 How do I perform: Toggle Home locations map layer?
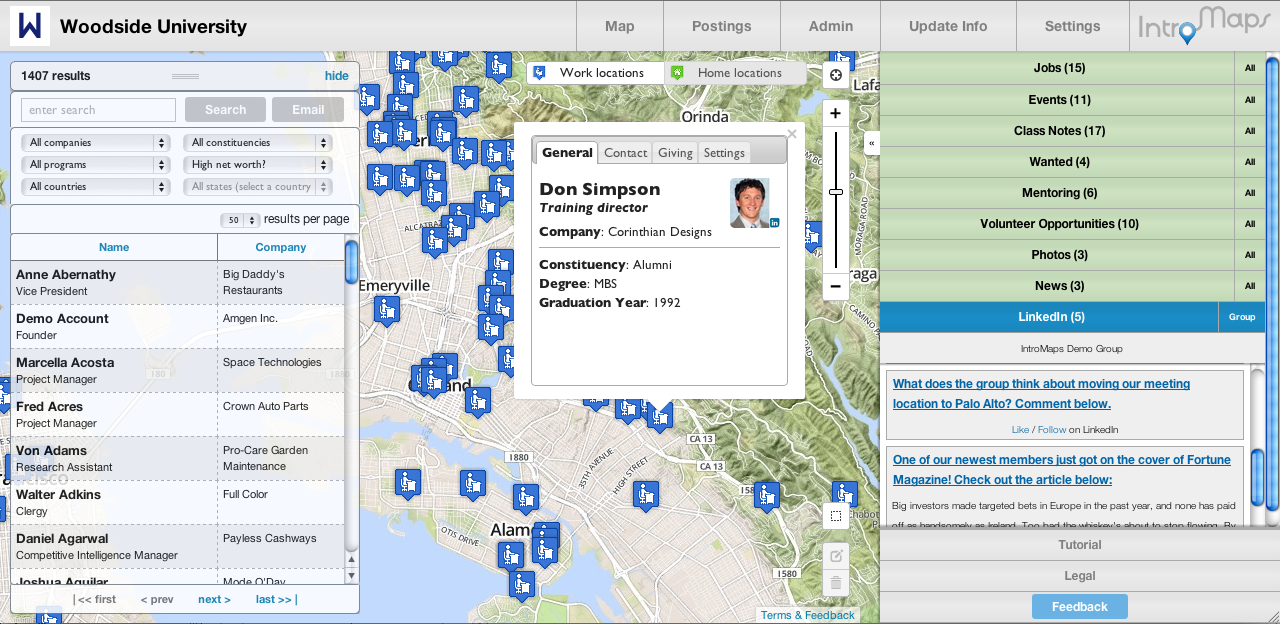click(x=736, y=73)
